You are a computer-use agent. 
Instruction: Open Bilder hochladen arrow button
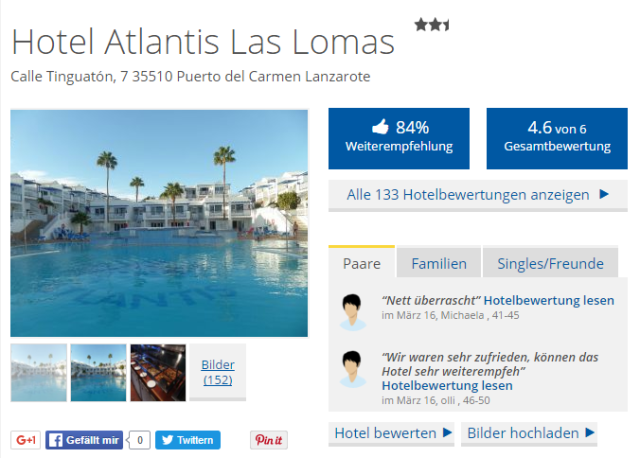click(x=531, y=433)
